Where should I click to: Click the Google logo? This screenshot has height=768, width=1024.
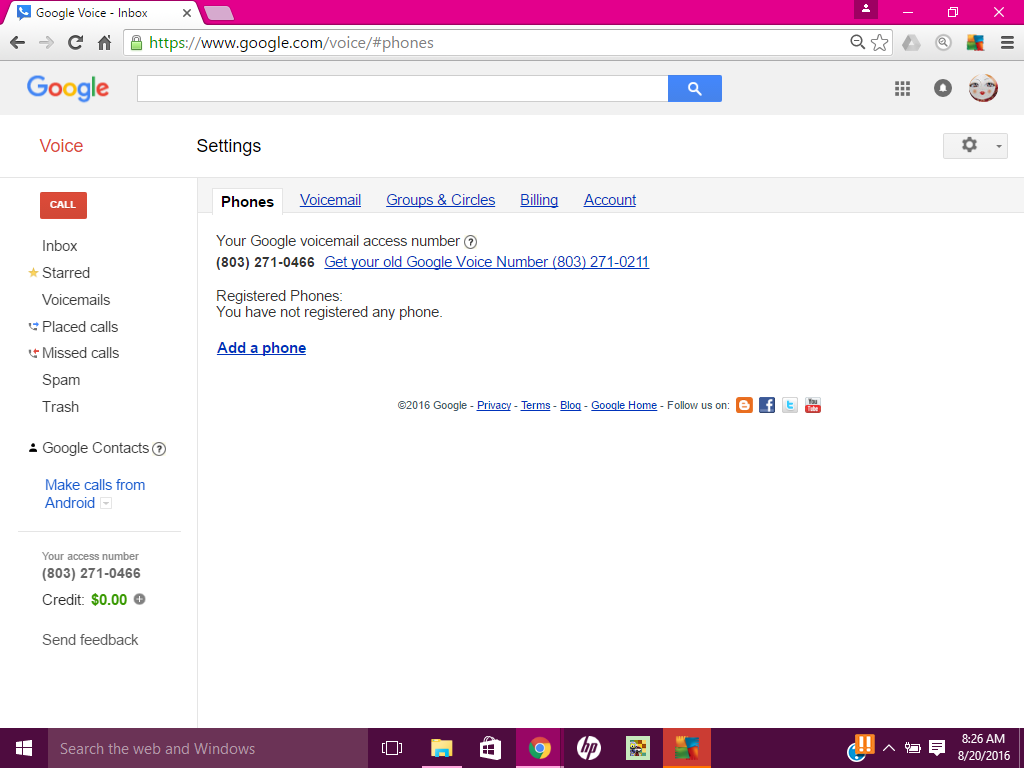tap(68, 88)
